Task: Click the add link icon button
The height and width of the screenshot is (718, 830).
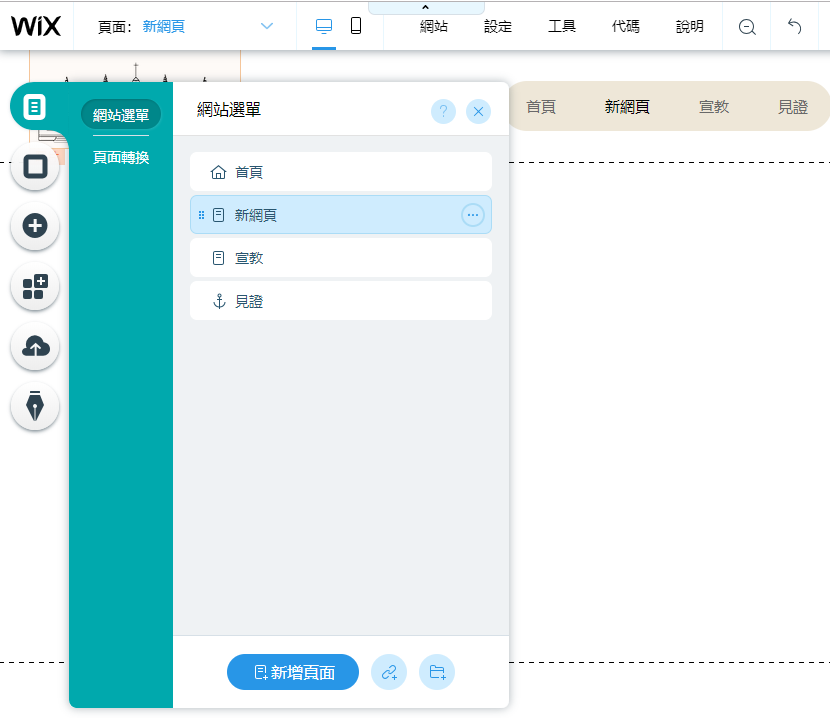Action: click(x=389, y=672)
